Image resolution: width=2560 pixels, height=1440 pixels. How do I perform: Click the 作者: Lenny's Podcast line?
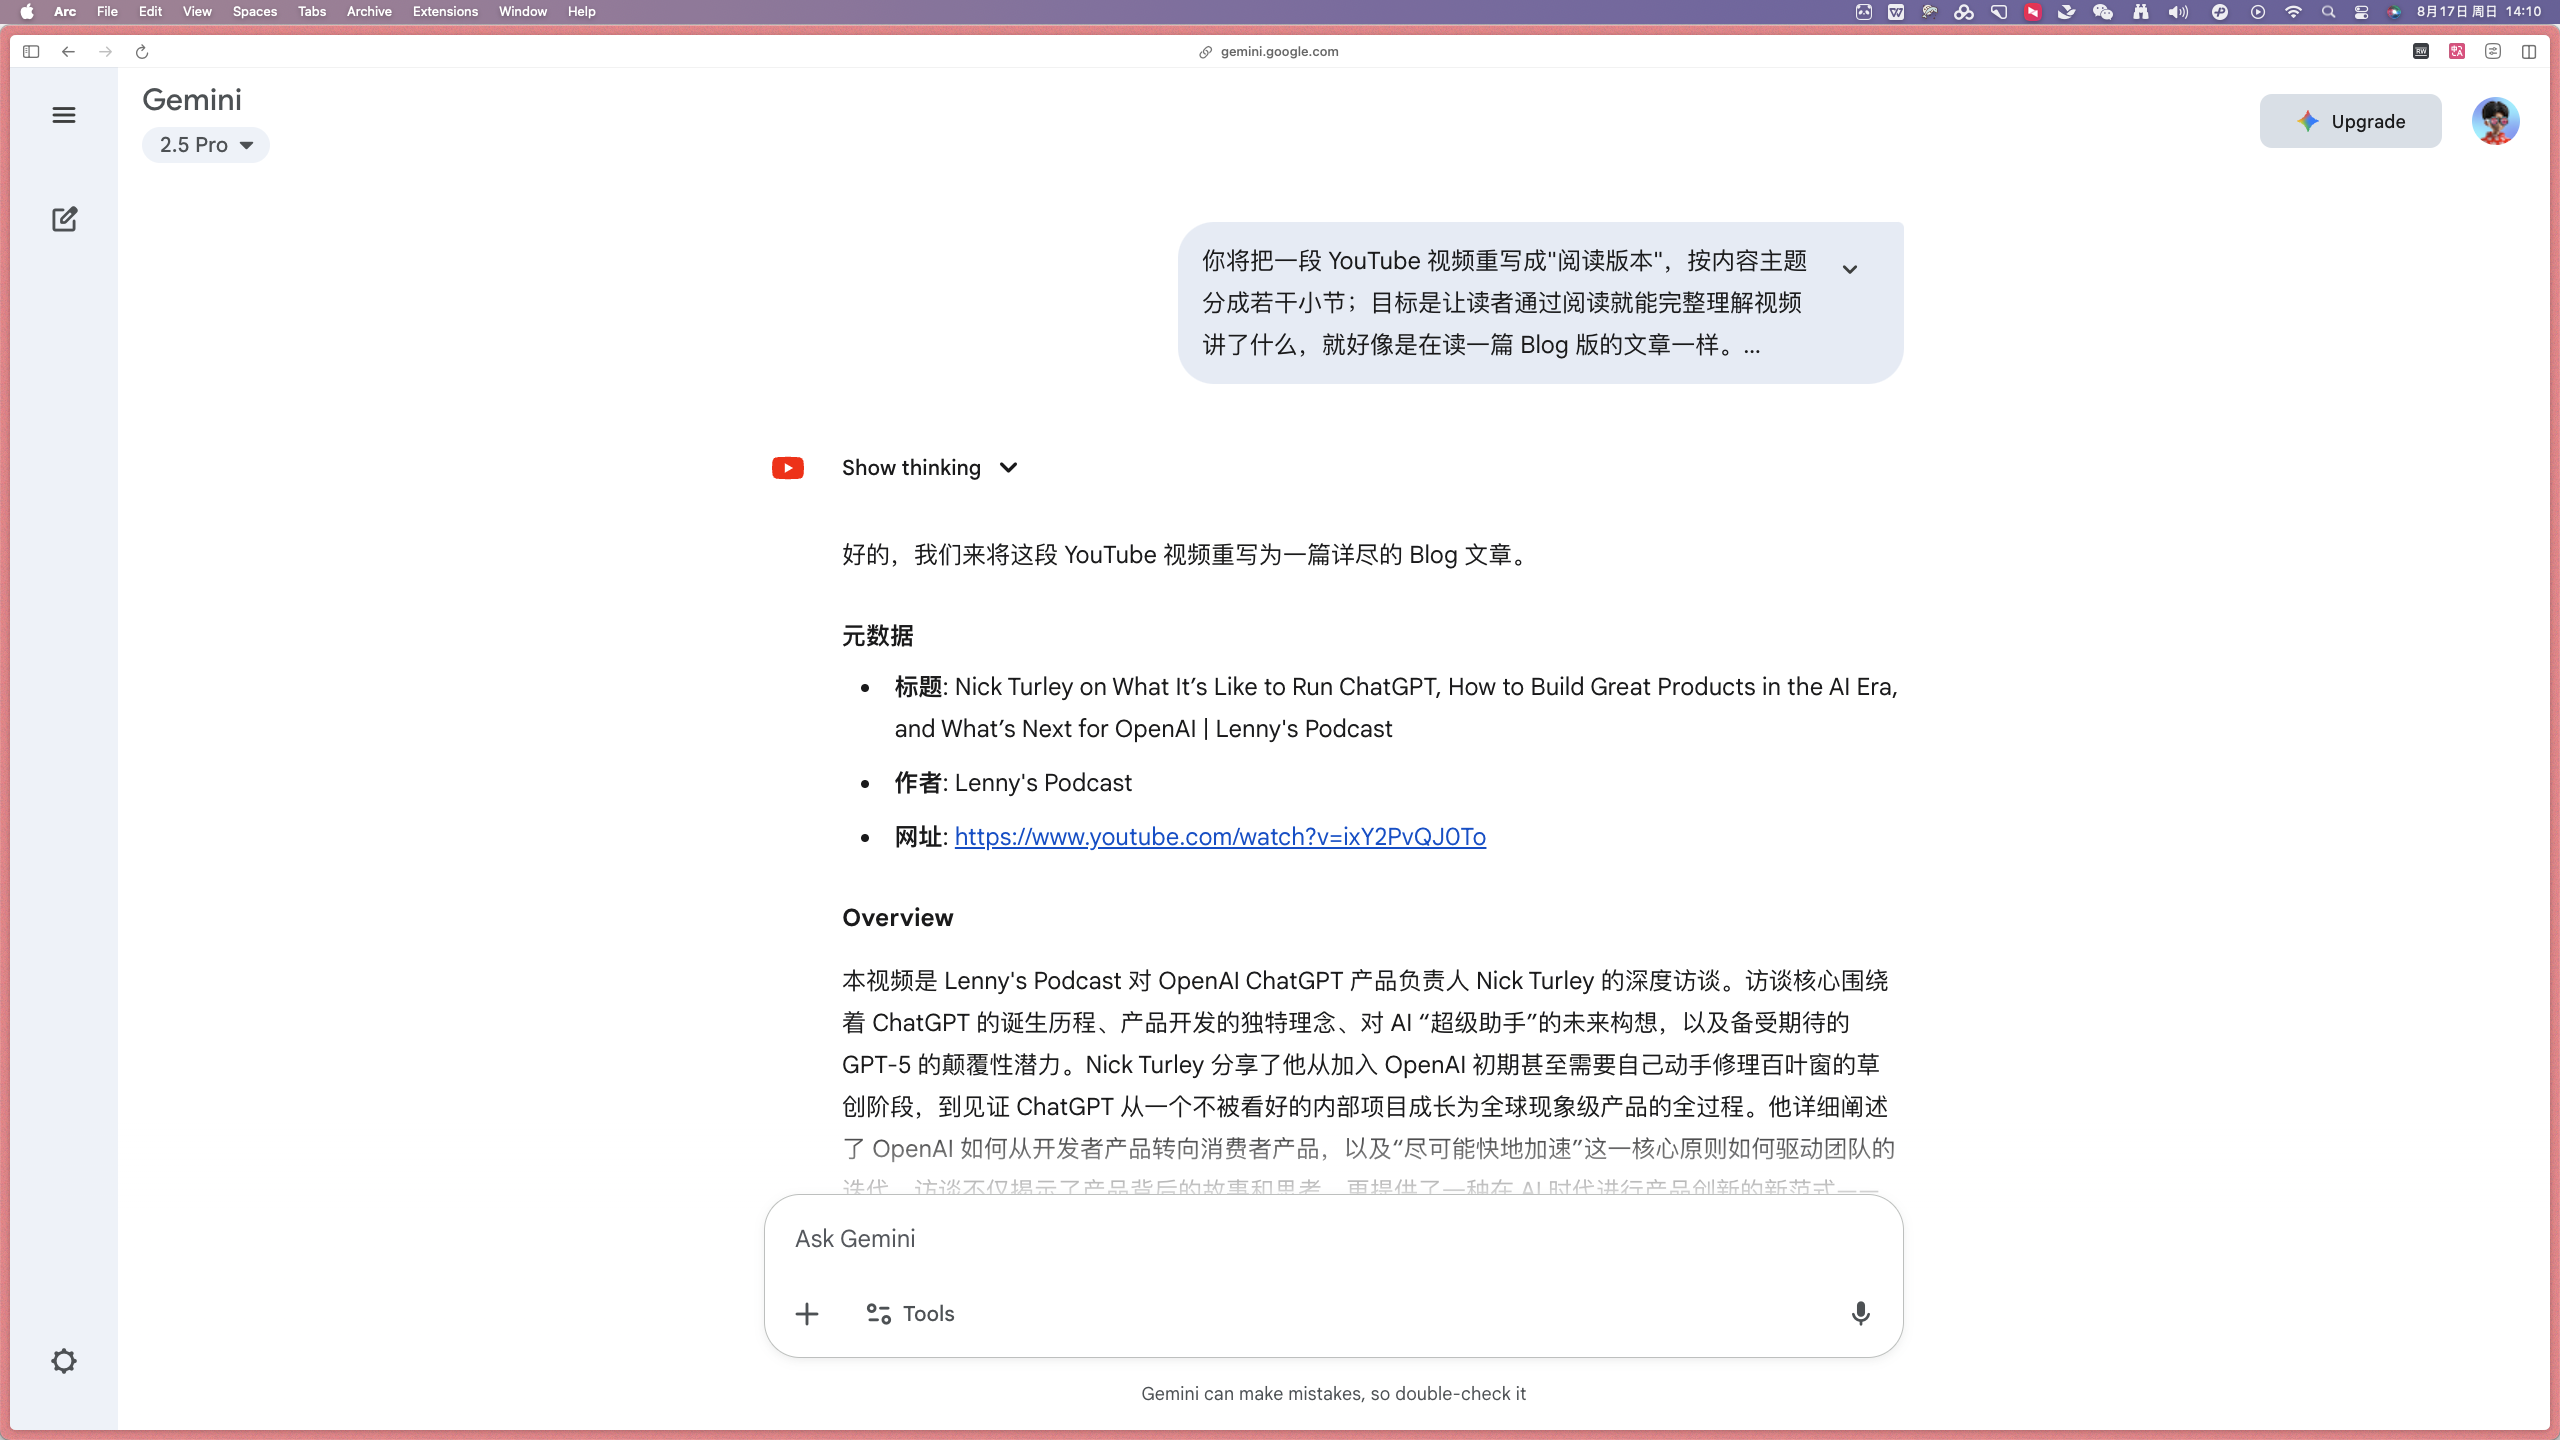point(1013,783)
